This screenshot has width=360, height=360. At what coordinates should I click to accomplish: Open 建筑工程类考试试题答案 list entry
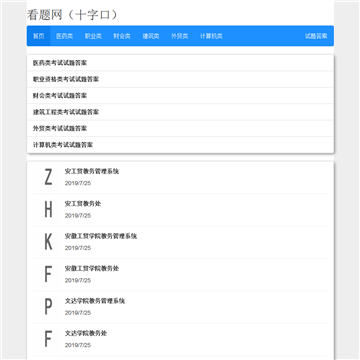[180, 112]
